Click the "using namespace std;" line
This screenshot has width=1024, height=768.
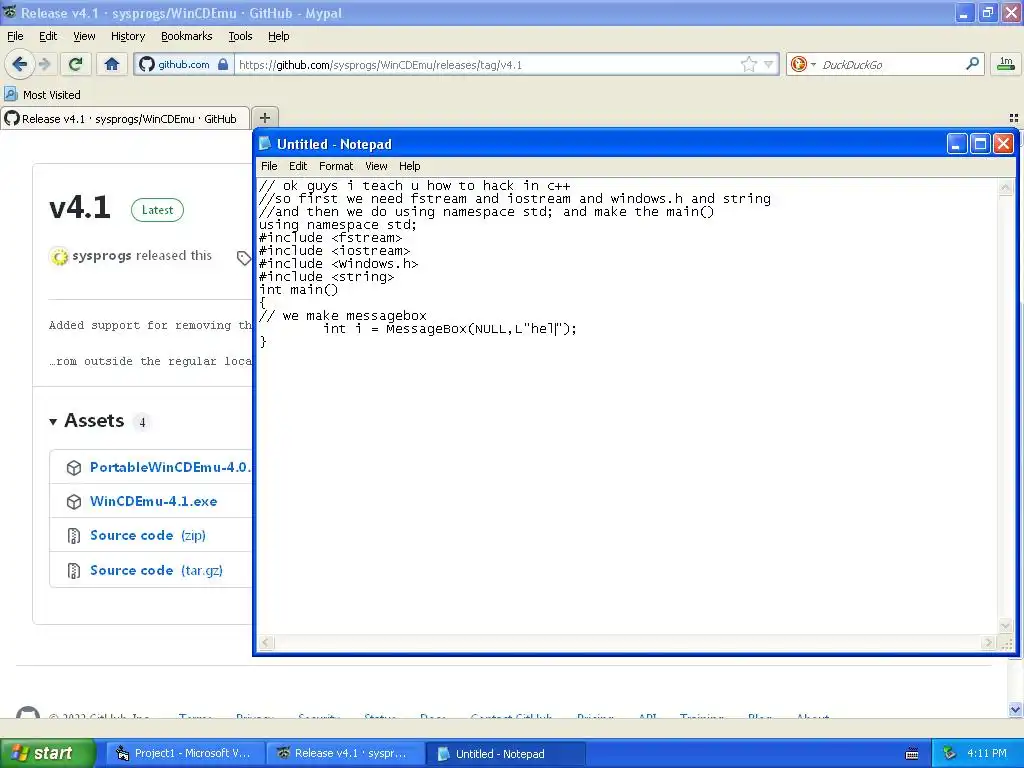click(x=338, y=225)
